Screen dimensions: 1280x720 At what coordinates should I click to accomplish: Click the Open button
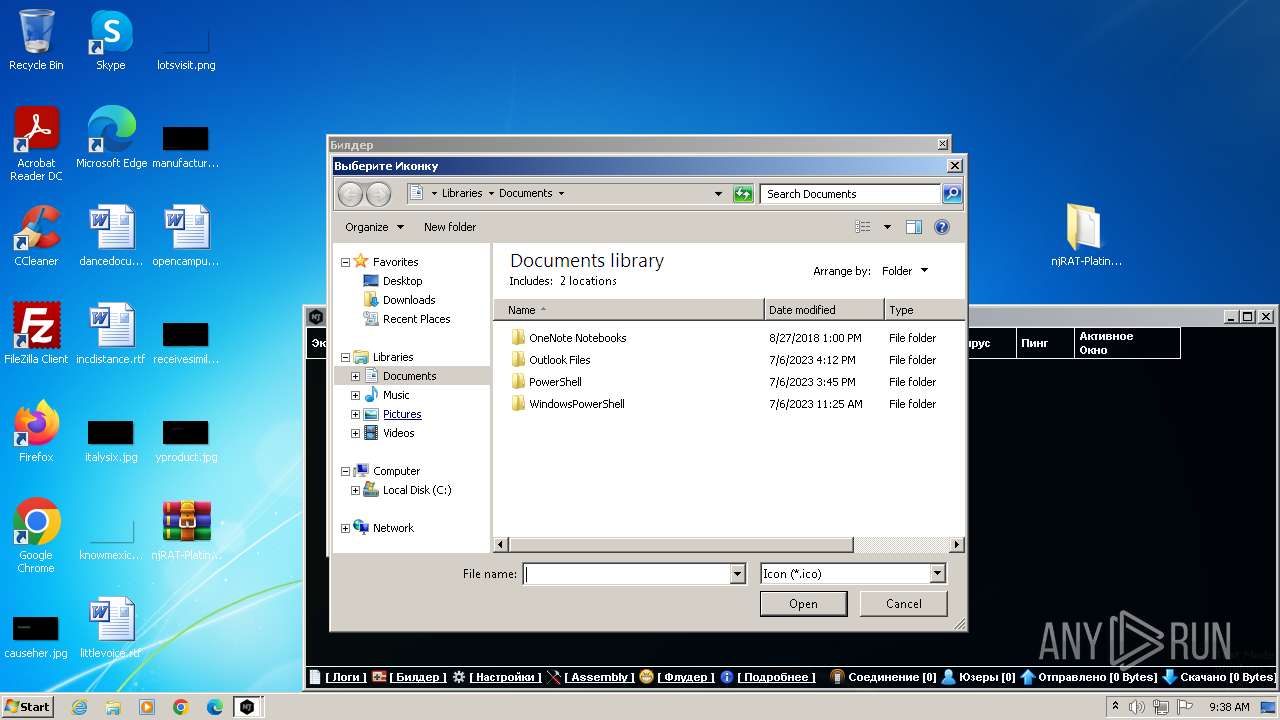click(803, 604)
